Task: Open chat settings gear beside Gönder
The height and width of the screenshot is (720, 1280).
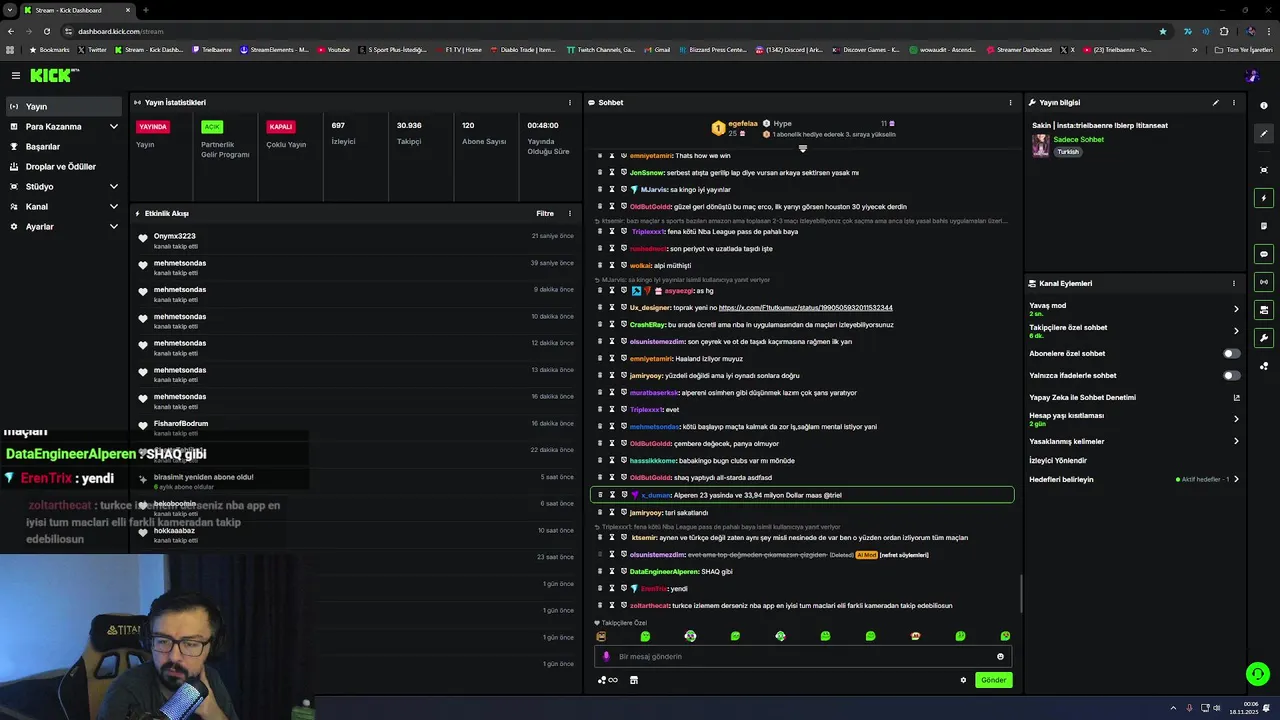Action: coord(964,680)
